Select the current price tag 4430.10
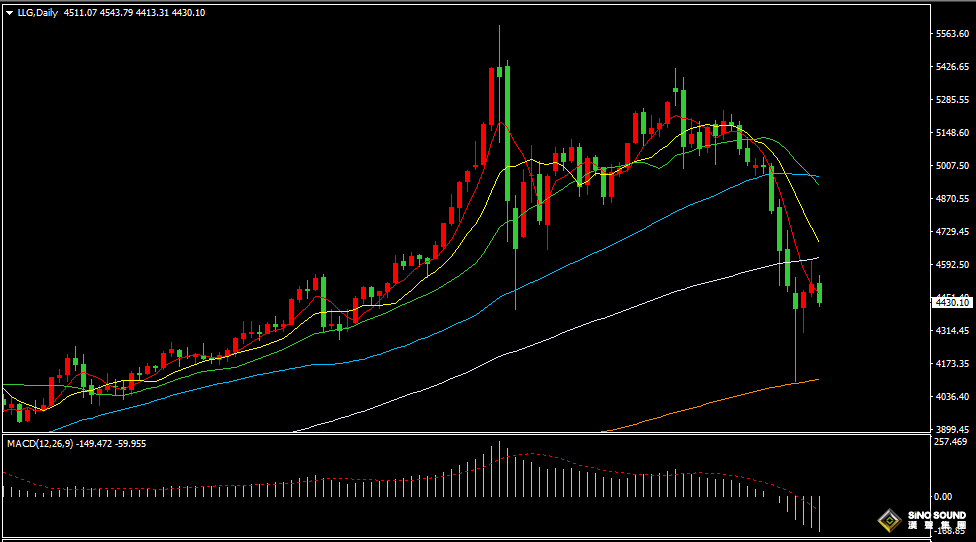The image size is (976, 542). [950, 301]
